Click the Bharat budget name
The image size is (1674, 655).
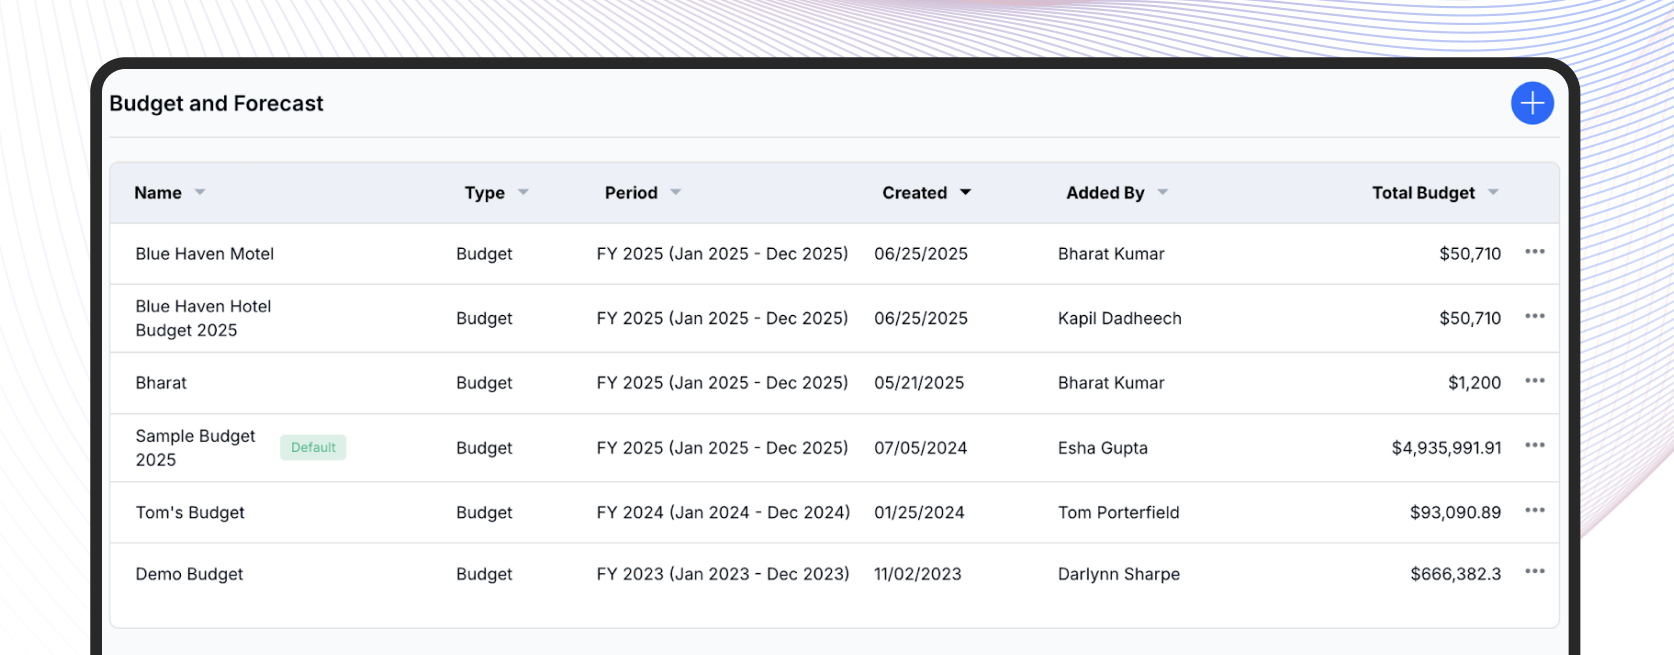pos(161,383)
